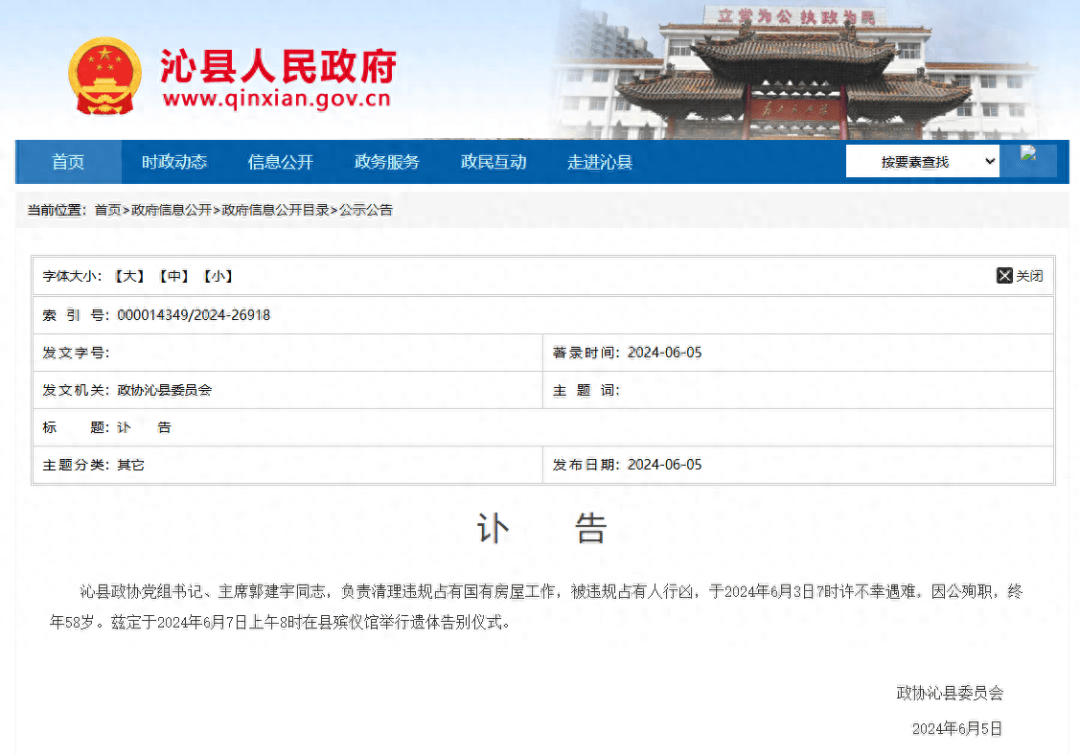Viewport: 1080px width, 755px height.
Task: Click the 著录时间 date 2024-06-05
Action: click(x=665, y=353)
